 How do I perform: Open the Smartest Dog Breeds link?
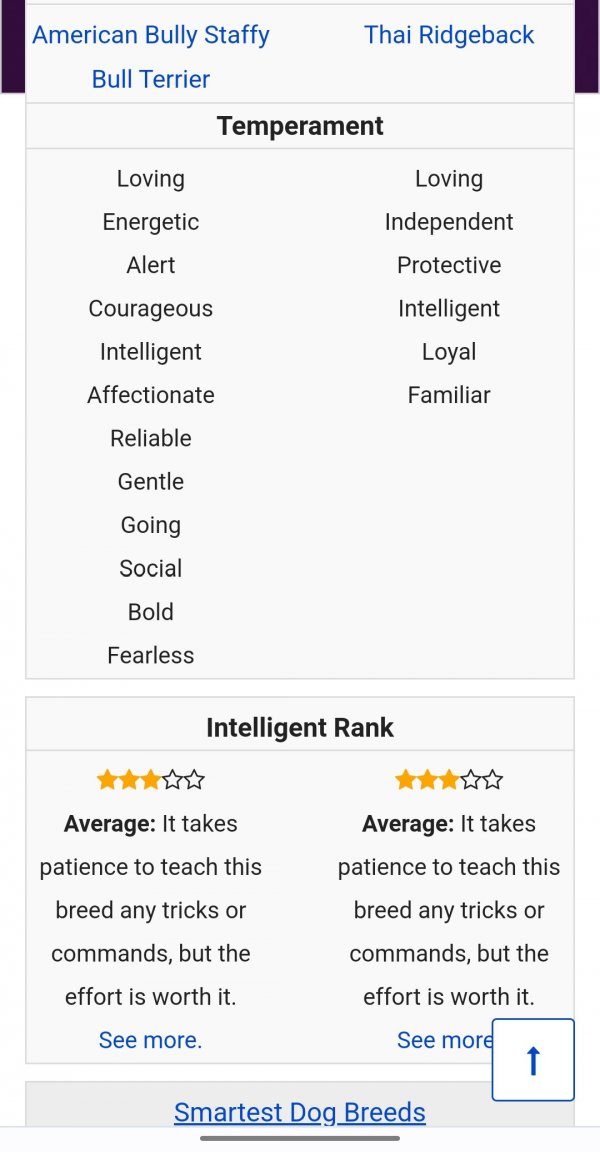300,1112
